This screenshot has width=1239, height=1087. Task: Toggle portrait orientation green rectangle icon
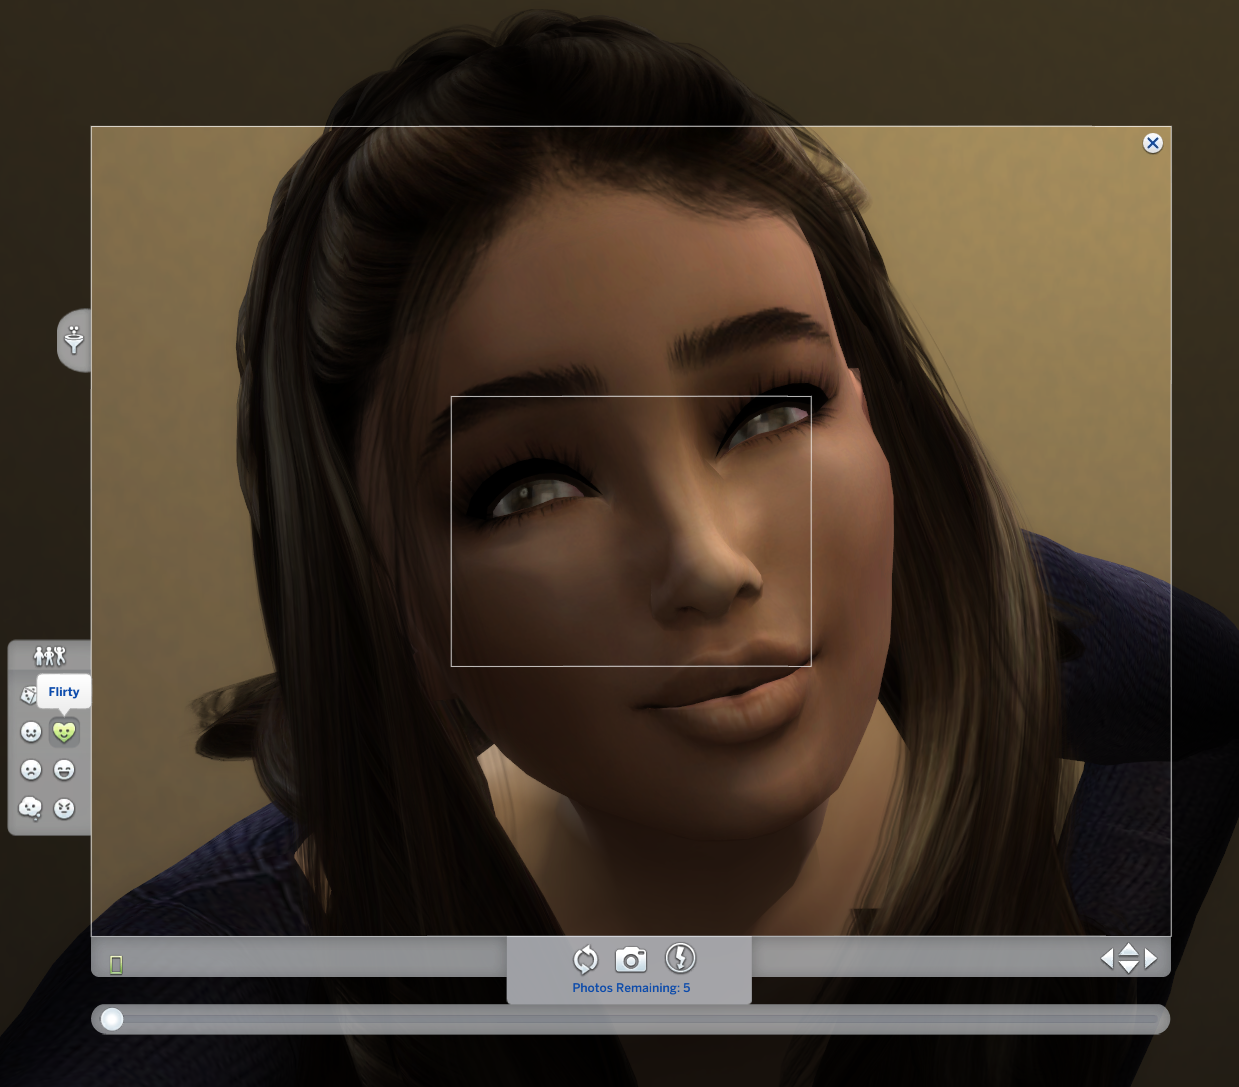click(116, 964)
